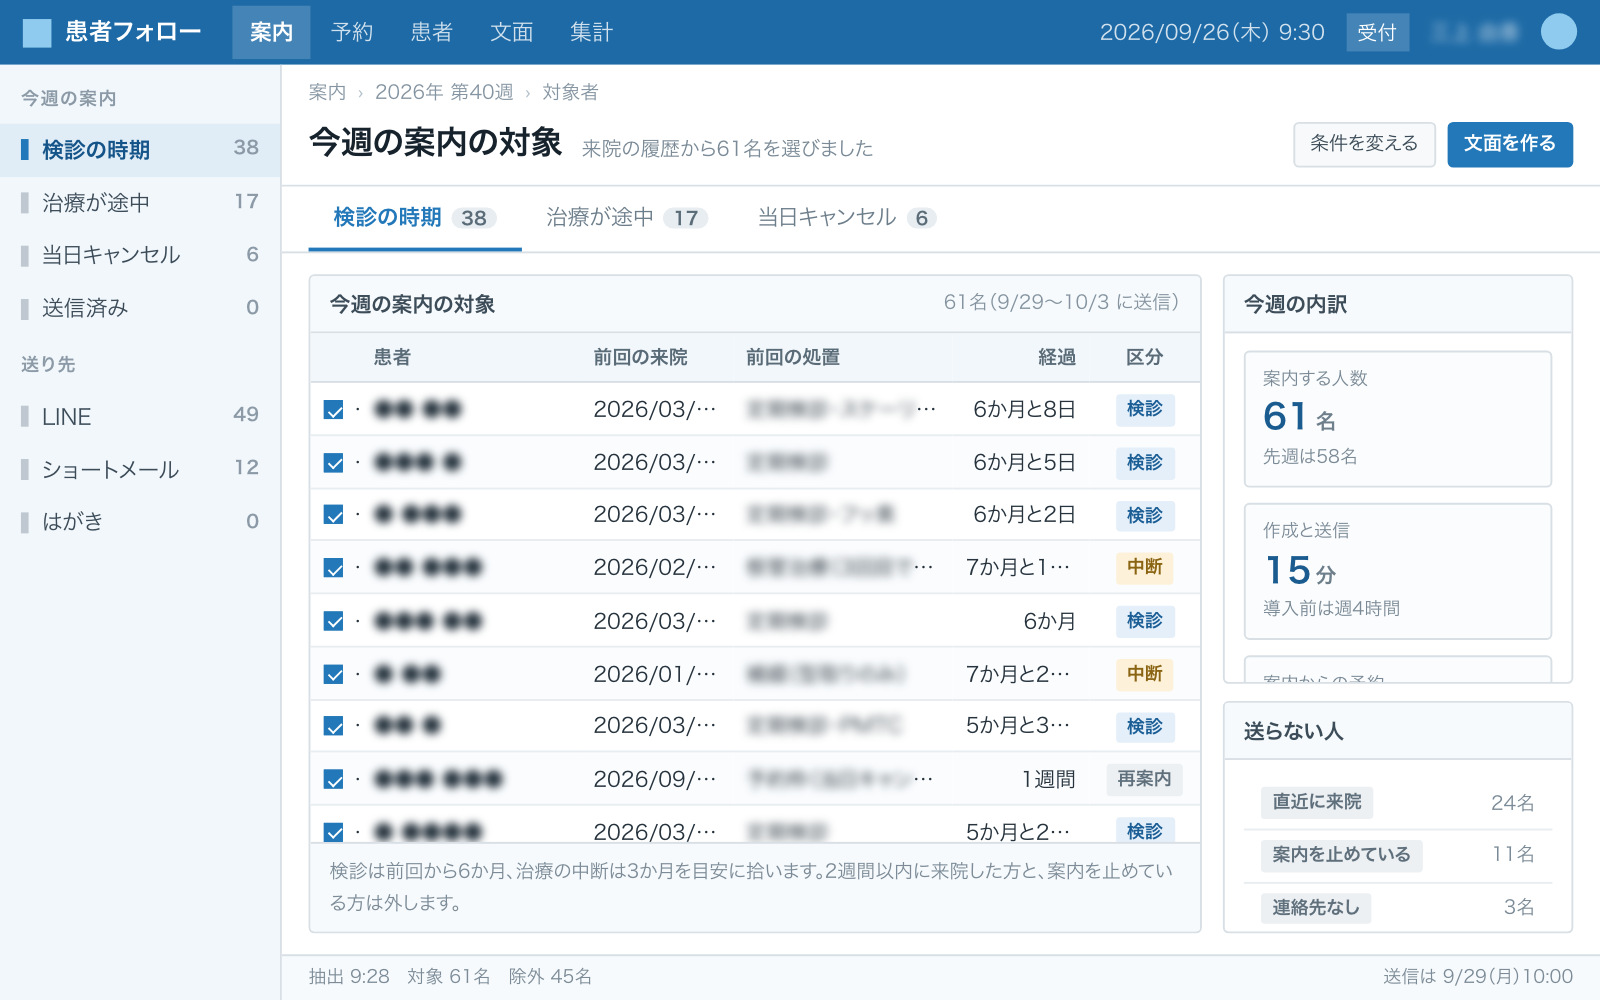Click the 受付 role badge
Image resolution: width=1600 pixels, height=1000 pixels.
click(x=1377, y=33)
